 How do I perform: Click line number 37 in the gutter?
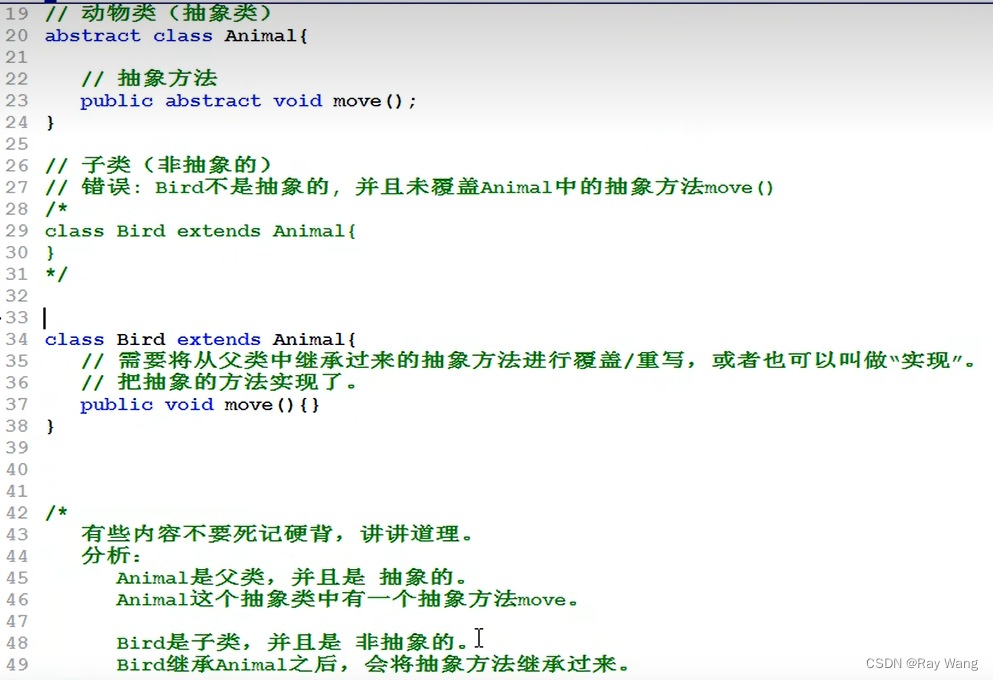(17, 404)
